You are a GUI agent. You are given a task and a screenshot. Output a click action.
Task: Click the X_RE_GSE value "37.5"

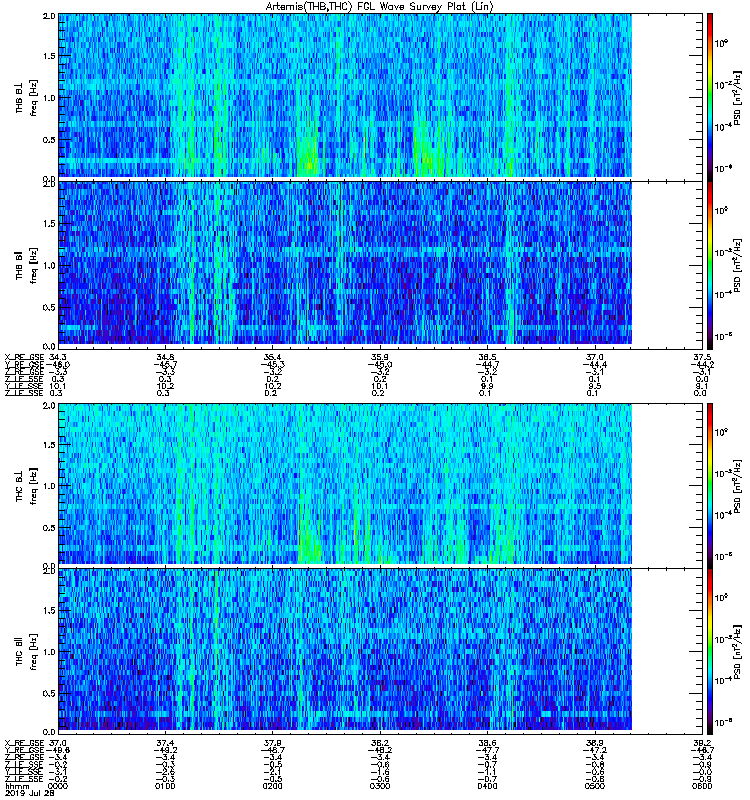click(702, 357)
